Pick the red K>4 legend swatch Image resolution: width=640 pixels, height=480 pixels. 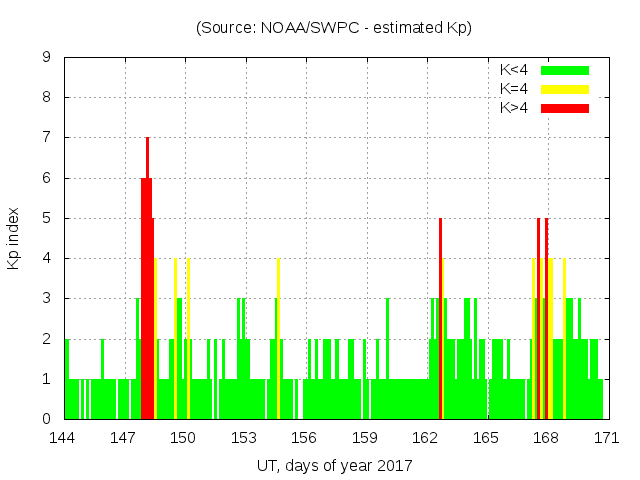click(x=565, y=107)
